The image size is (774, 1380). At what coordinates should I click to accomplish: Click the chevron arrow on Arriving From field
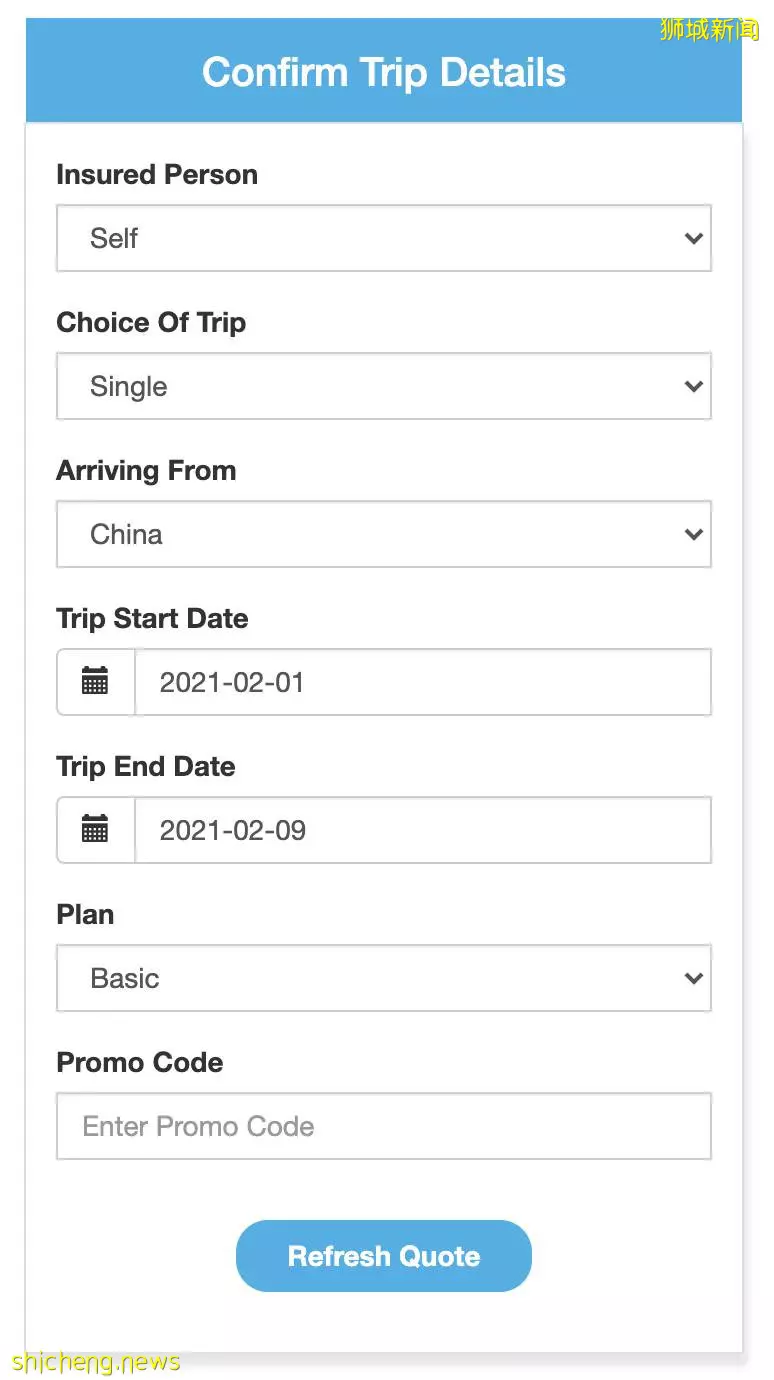tap(693, 535)
